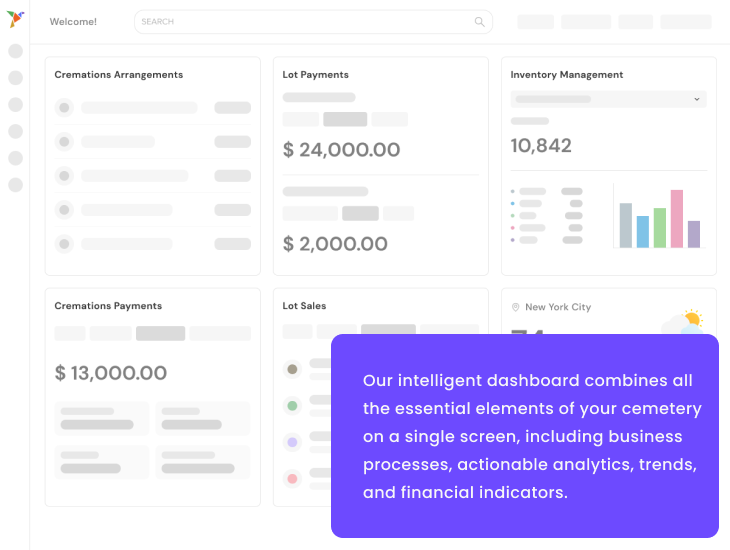Image resolution: width=730 pixels, height=550 pixels.
Task: Select last Cremations Arrangements radio circle
Action: point(64,244)
